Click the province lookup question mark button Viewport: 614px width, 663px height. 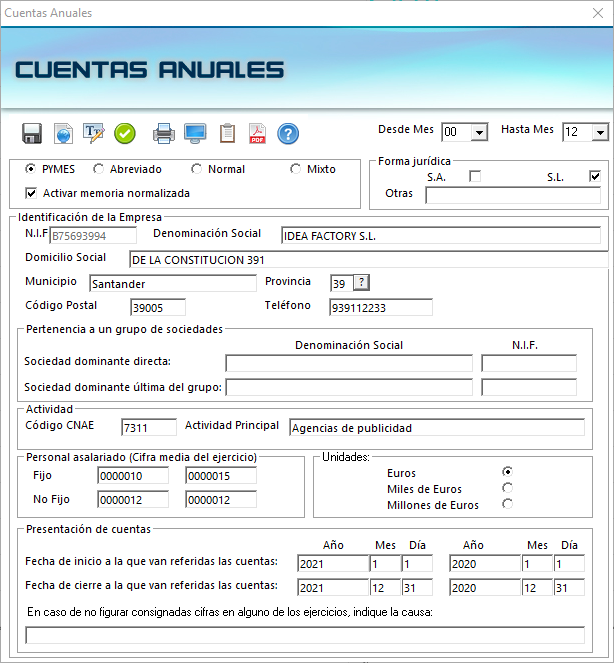point(362,282)
